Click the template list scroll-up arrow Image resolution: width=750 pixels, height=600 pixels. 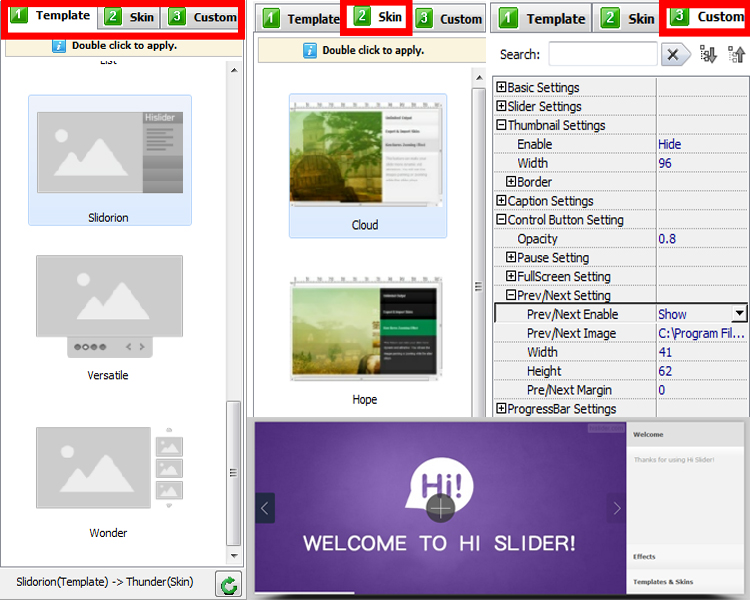[234, 70]
